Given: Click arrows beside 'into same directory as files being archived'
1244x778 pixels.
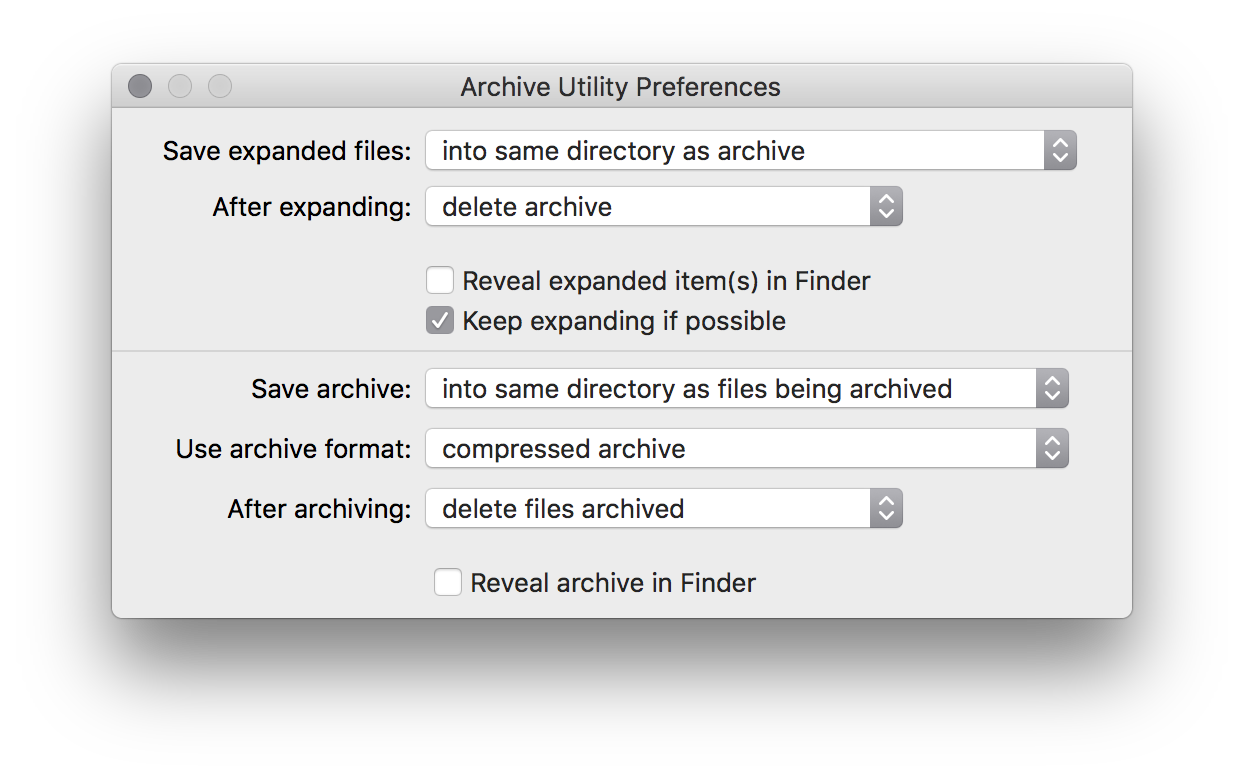Looking at the screenshot, I should tap(1052, 388).
